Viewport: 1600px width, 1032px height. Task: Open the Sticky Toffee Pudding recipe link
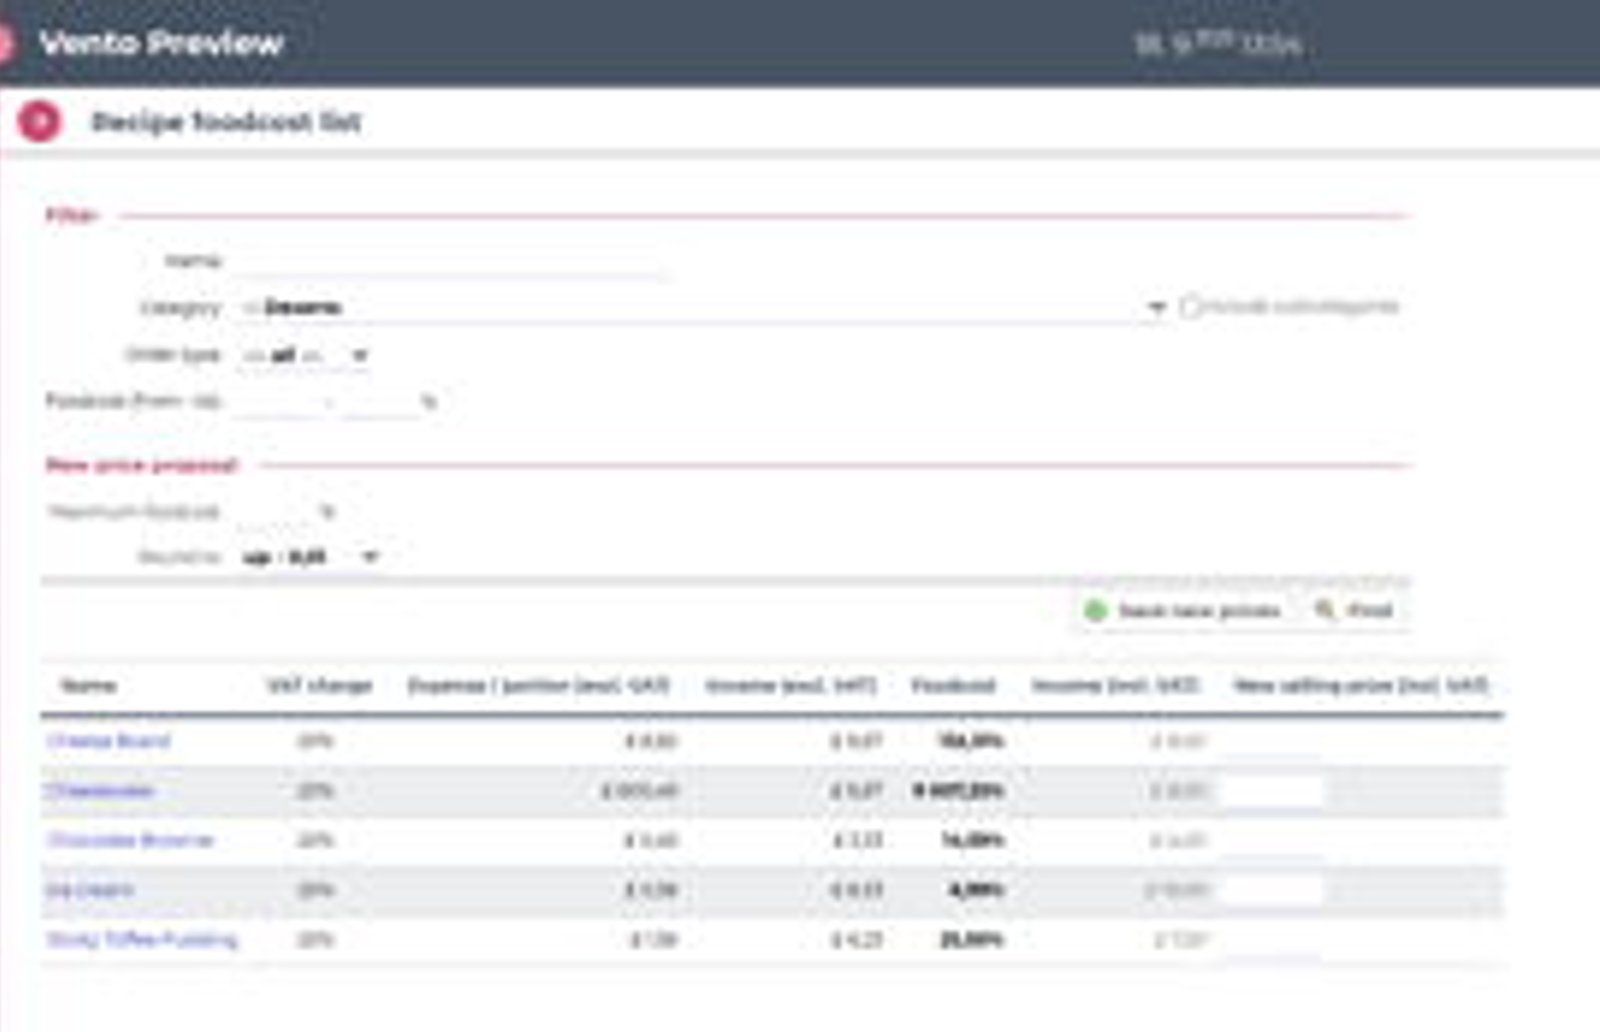pos(142,940)
